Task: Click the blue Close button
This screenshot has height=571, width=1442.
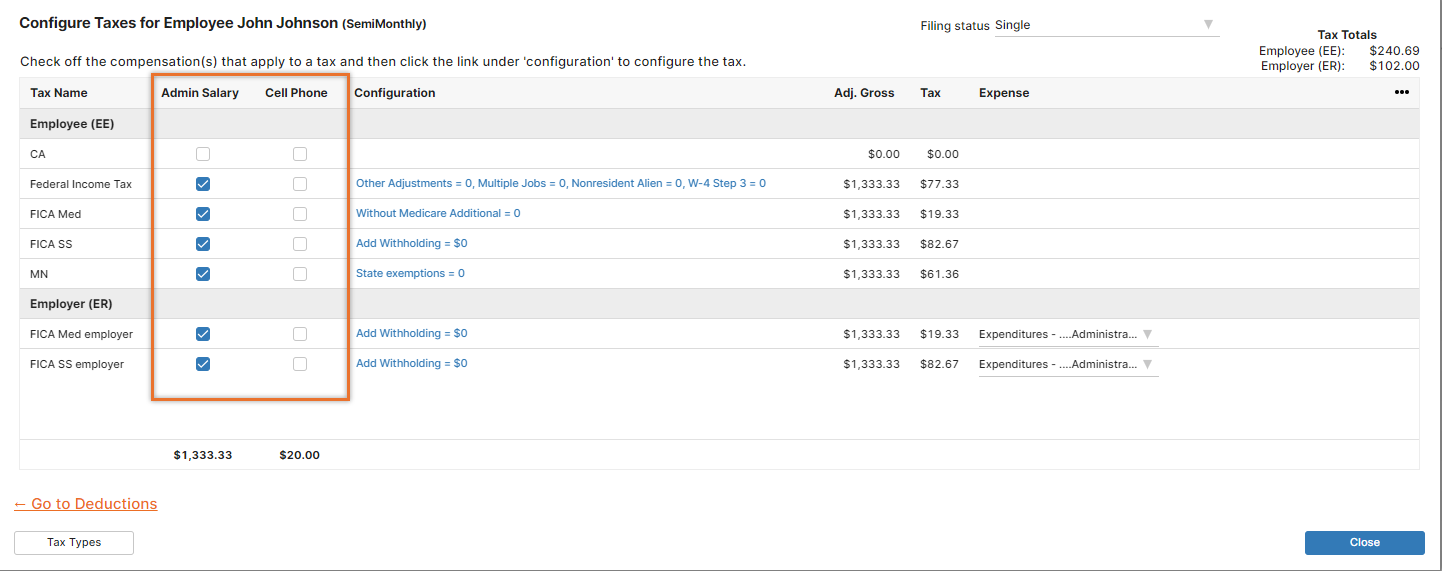Action: click(x=1364, y=542)
